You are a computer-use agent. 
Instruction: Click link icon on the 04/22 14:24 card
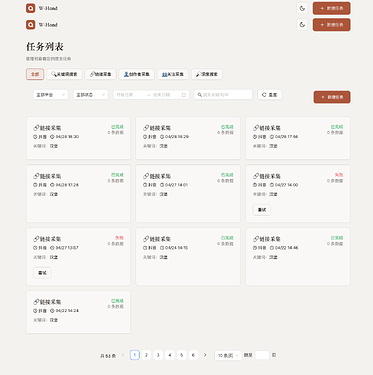pos(36,302)
